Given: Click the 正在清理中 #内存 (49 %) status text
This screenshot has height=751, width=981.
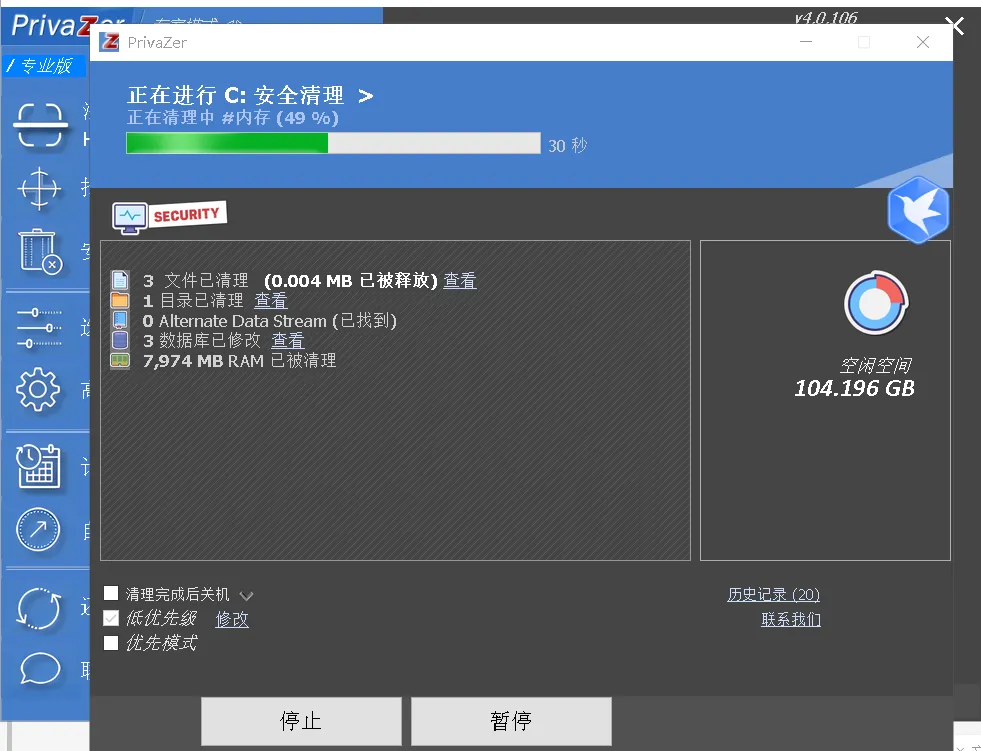Looking at the screenshot, I should pos(233,118).
